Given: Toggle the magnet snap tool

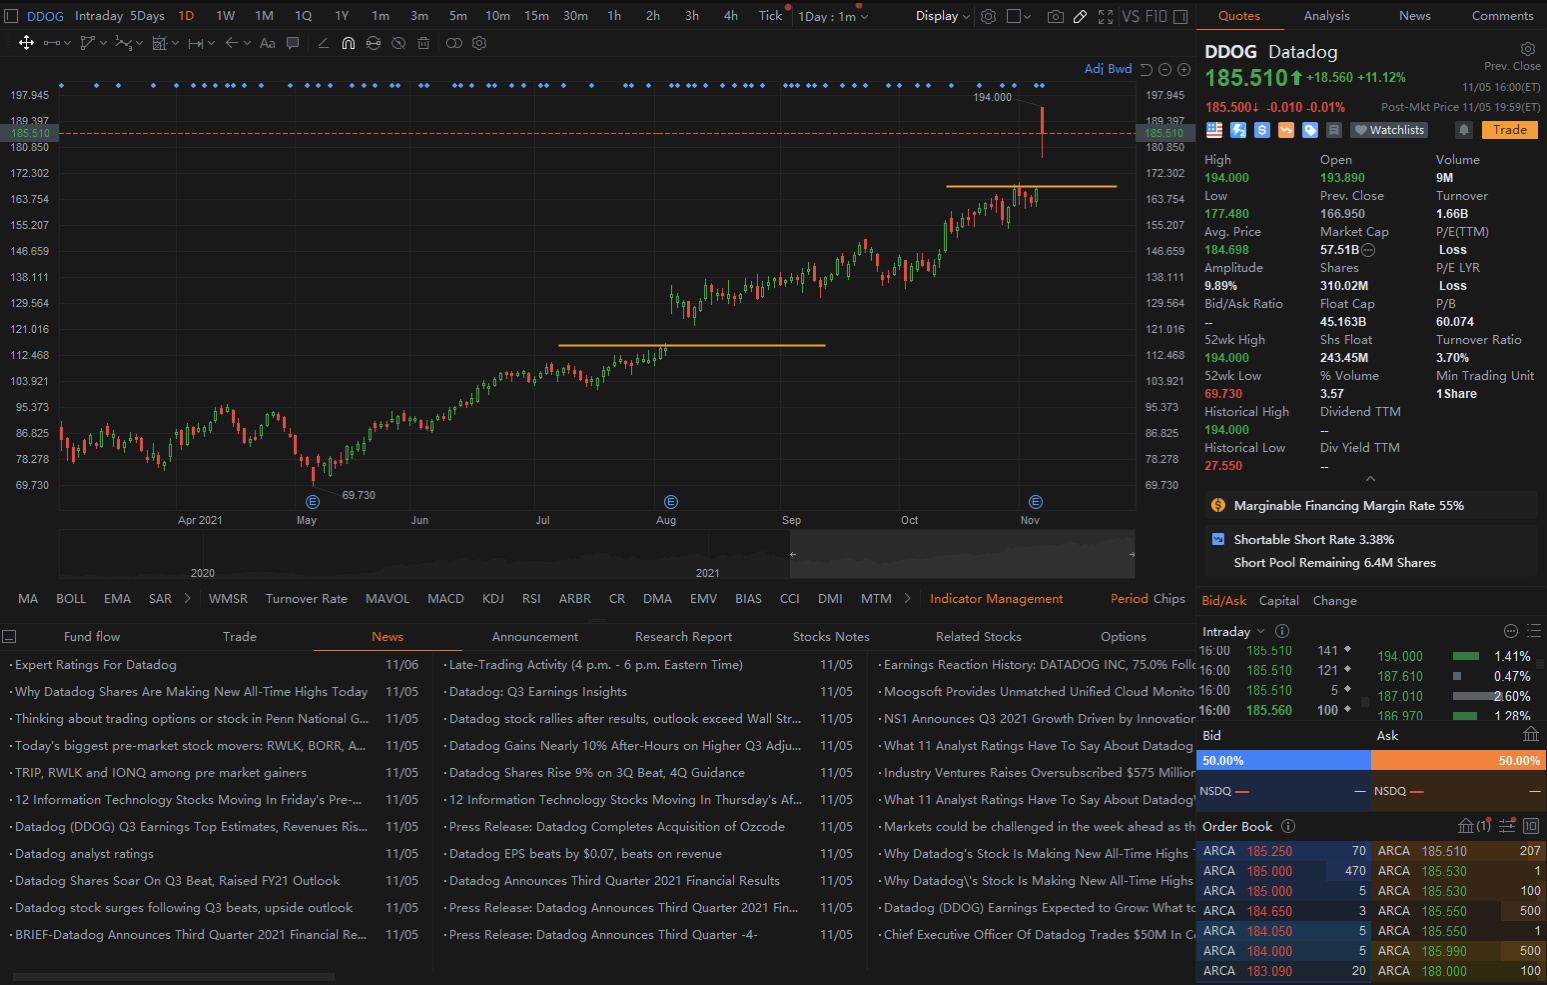Looking at the screenshot, I should click(348, 43).
